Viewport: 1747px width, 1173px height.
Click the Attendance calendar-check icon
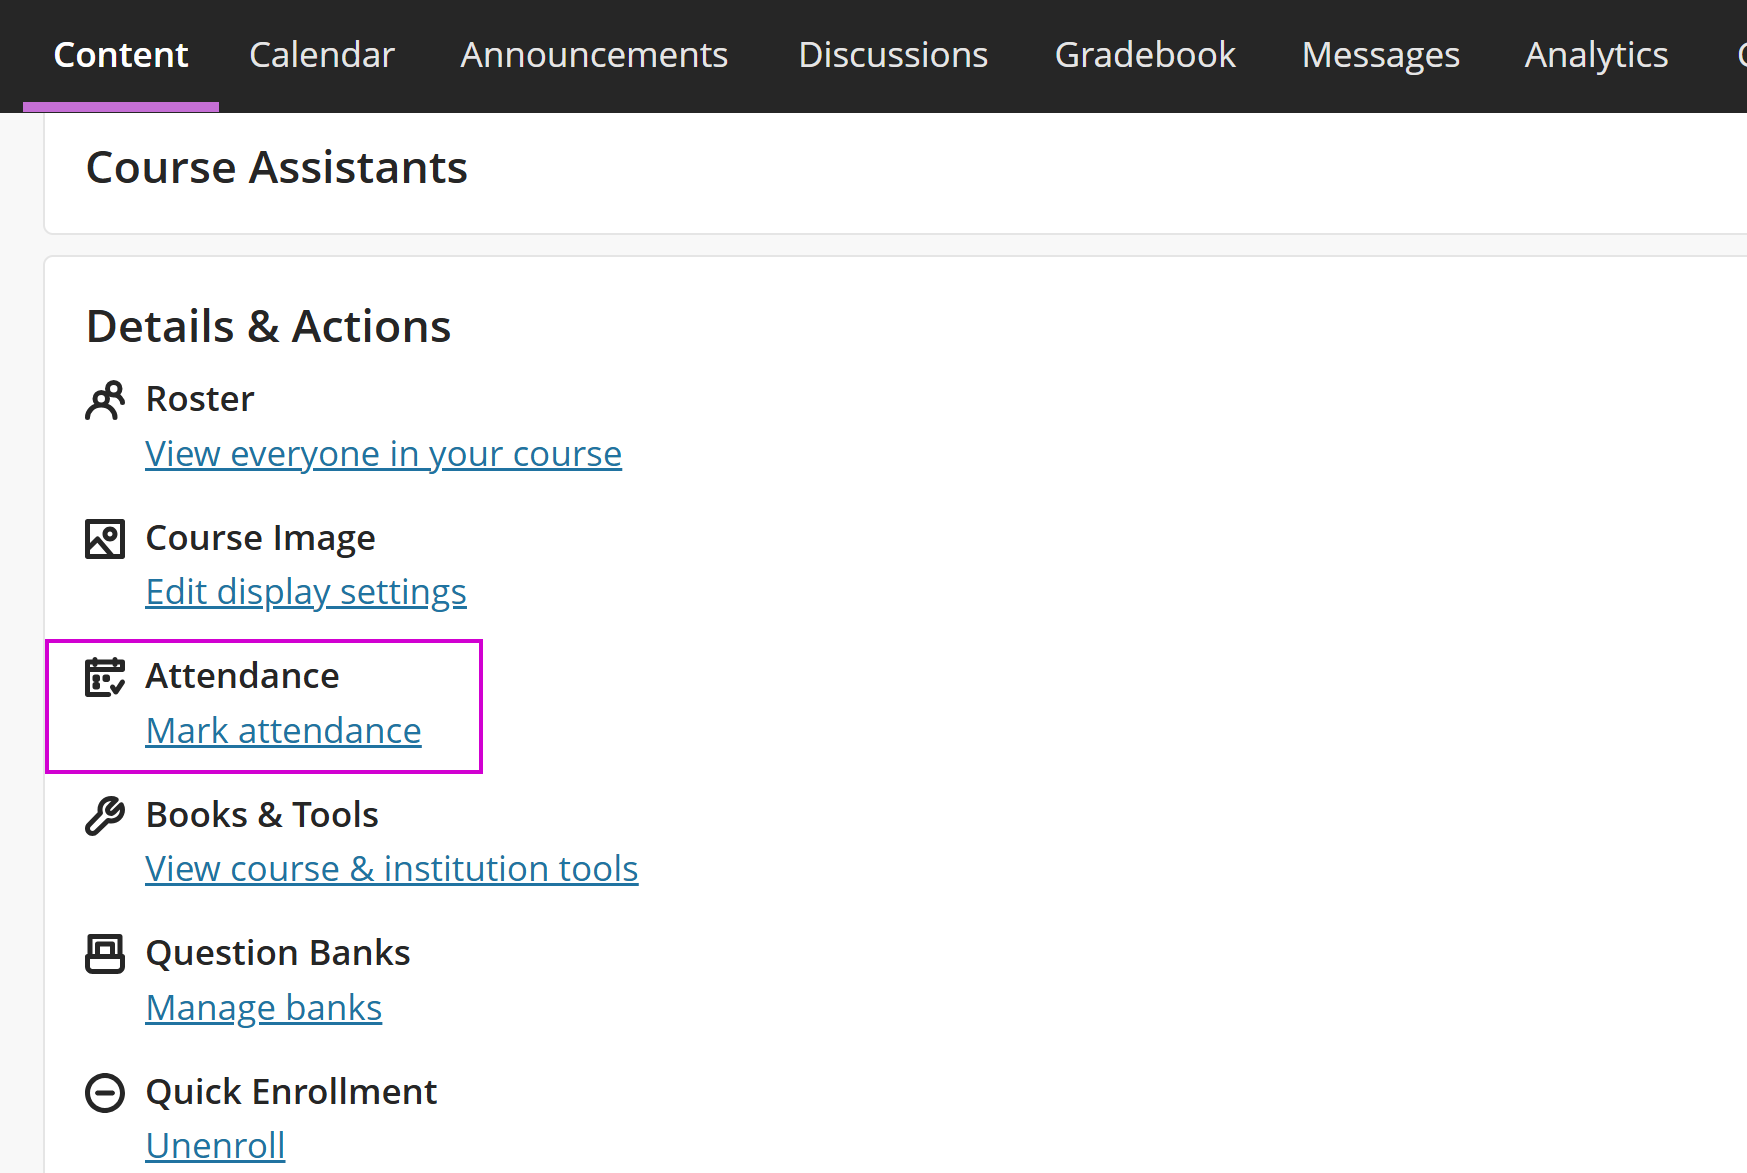pyautogui.click(x=105, y=677)
